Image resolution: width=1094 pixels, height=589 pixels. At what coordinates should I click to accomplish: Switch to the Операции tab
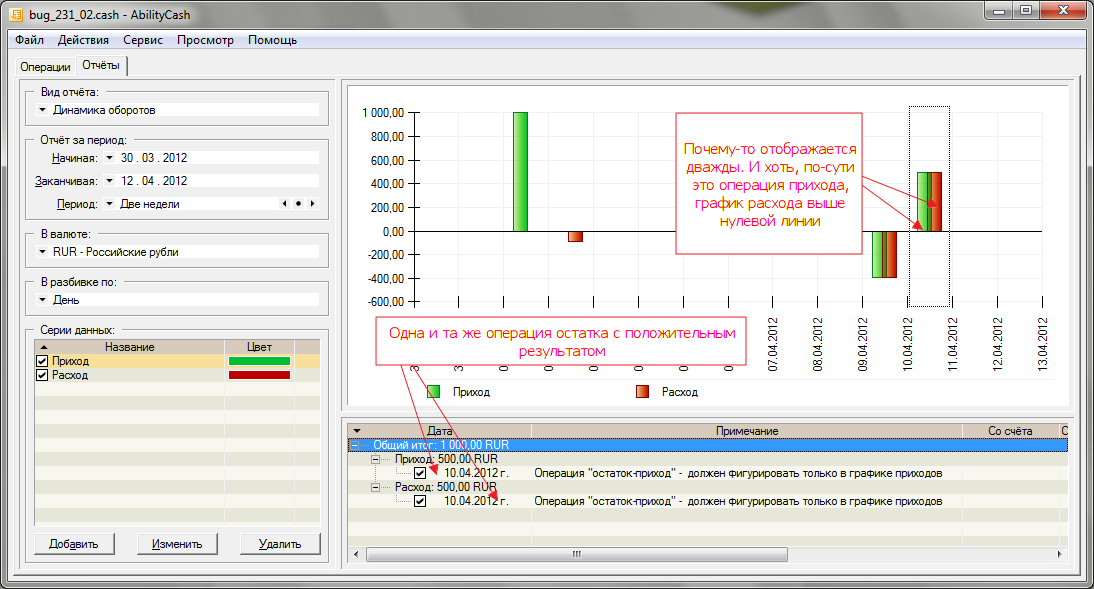[45, 66]
